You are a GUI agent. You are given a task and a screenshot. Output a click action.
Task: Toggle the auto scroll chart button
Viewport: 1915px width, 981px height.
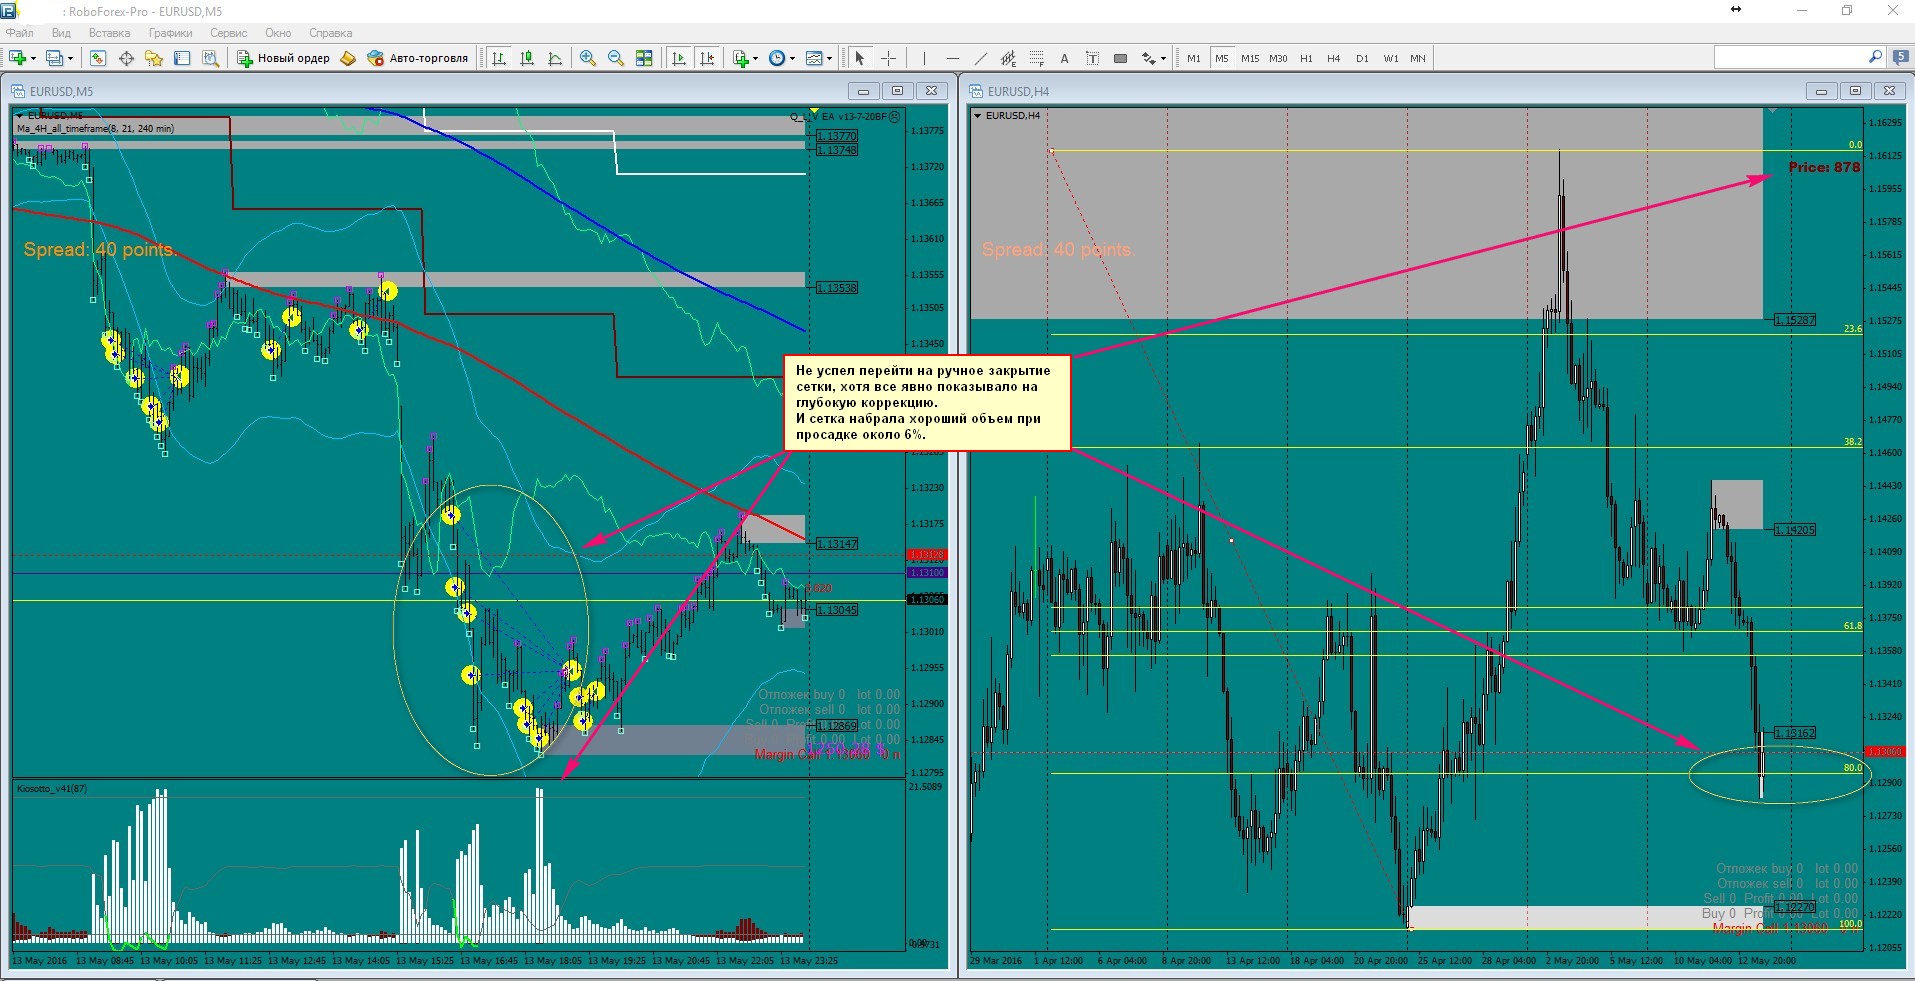tap(680, 58)
